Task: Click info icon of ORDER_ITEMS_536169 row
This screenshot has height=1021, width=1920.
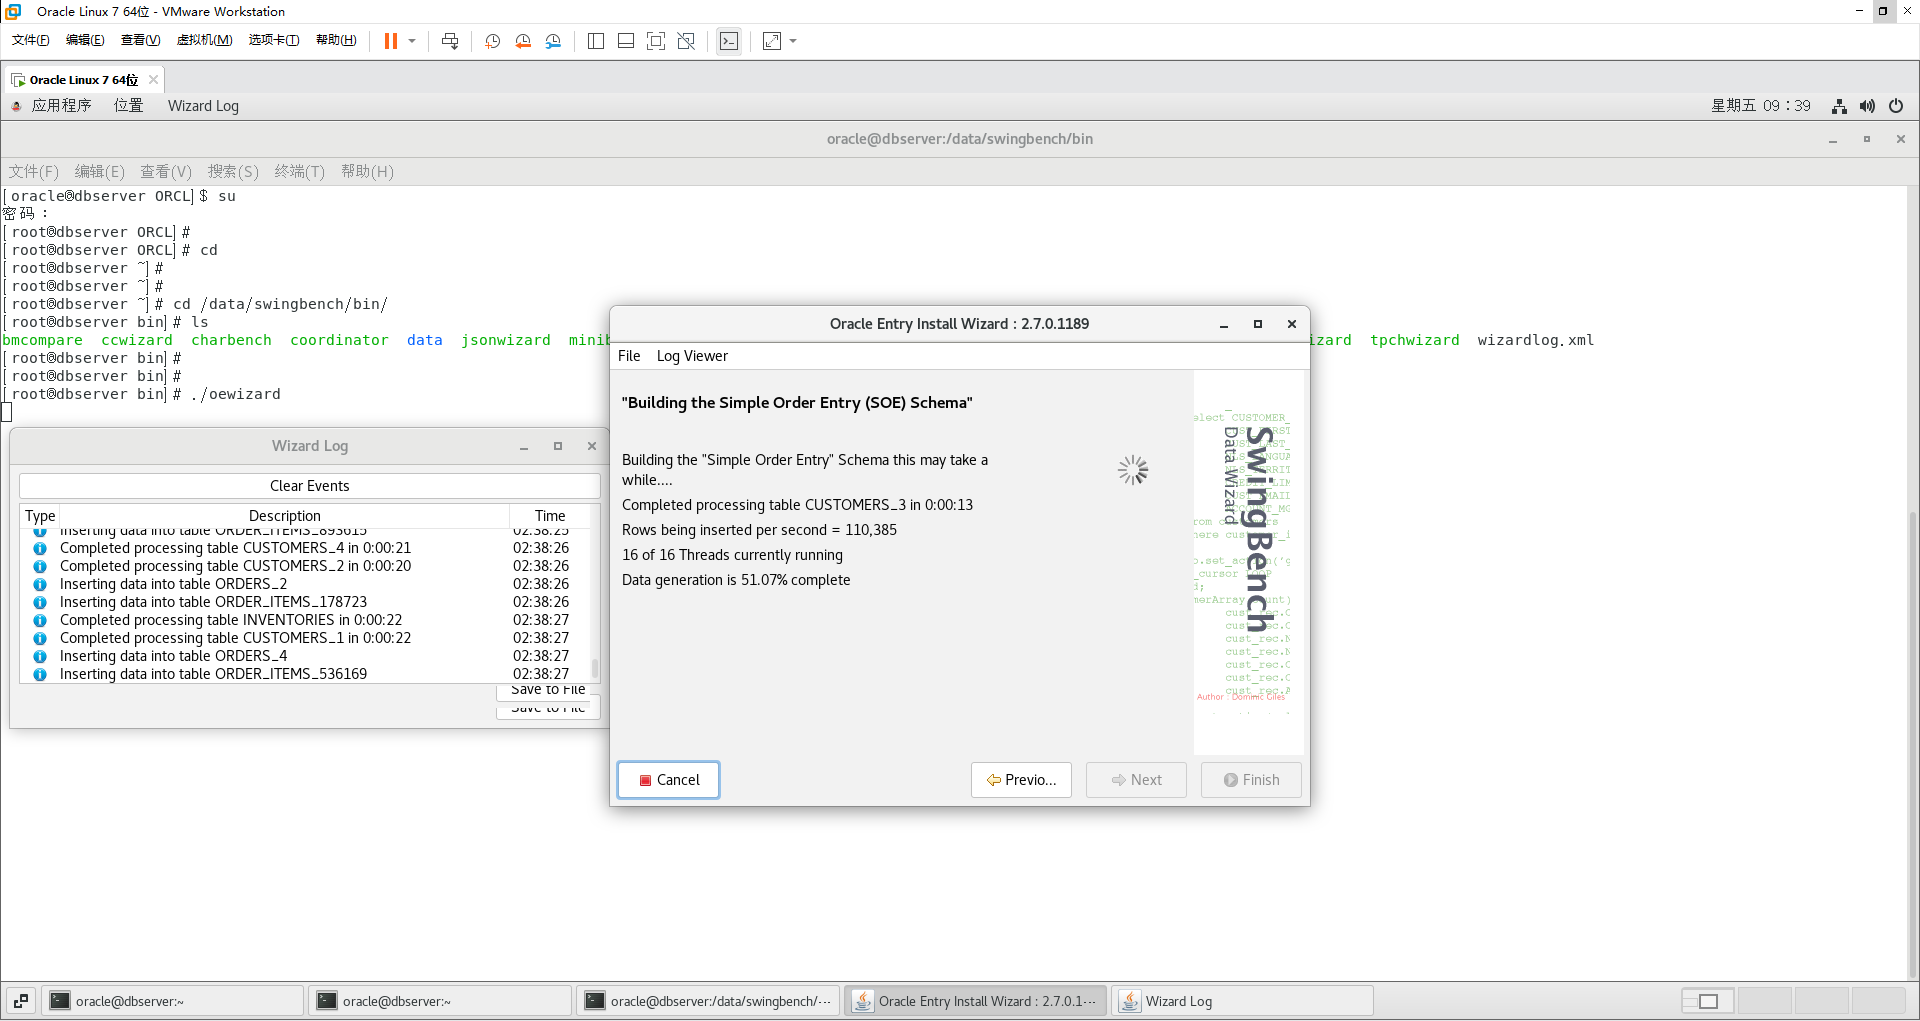Action: coord(40,674)
